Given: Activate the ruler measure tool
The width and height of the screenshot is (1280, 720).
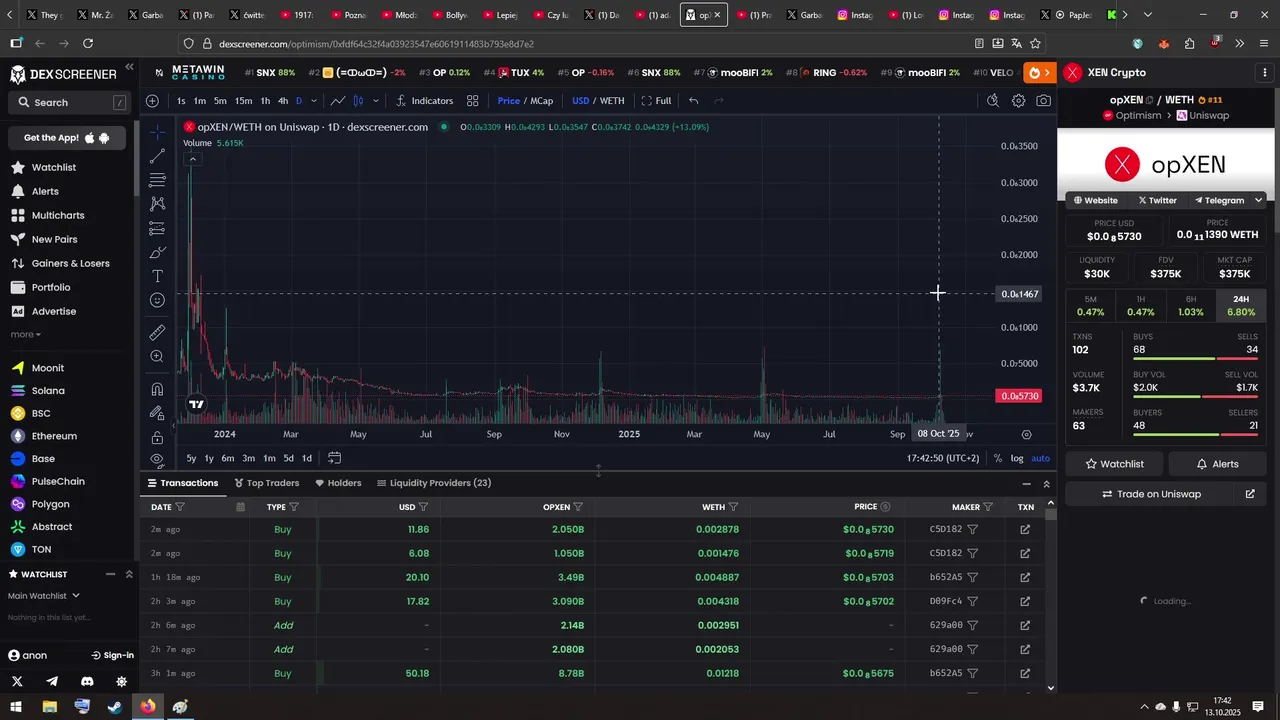Looking at the screenshot, I should click(x=157, y=332).
